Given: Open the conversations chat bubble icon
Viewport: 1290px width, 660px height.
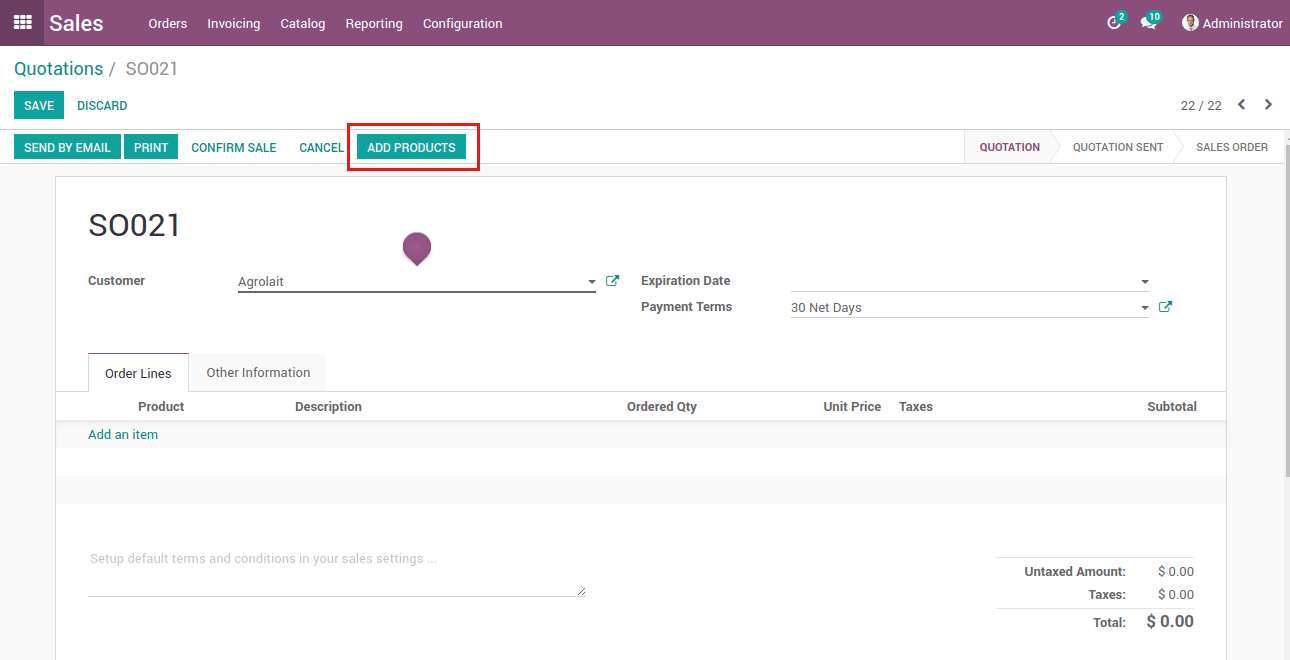Looking at the screenshot, I should (x=1149, y=22).
